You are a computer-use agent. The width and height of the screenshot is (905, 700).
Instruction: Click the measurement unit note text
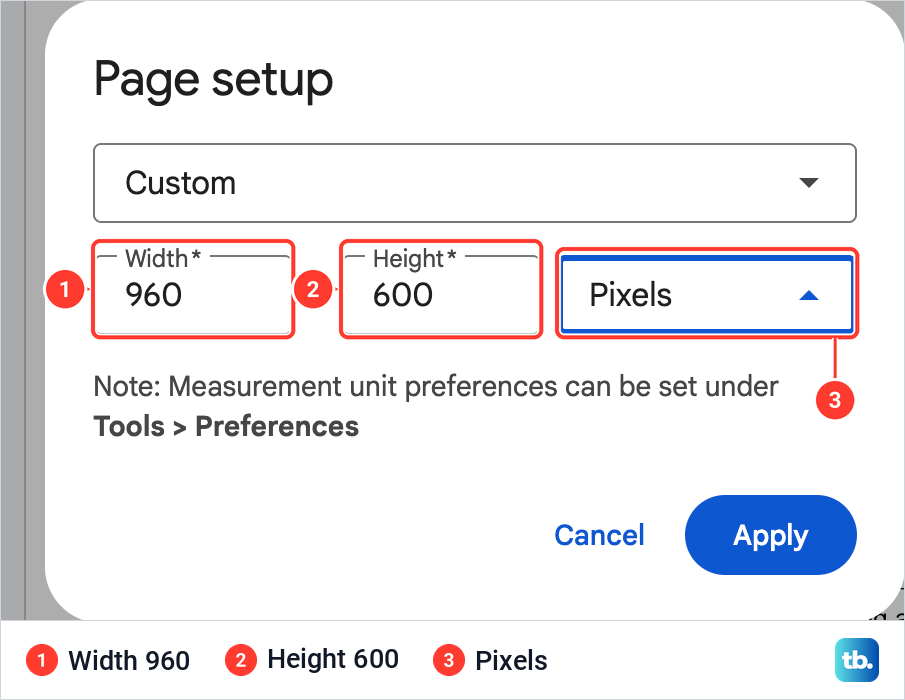click(x=436, y=406)
